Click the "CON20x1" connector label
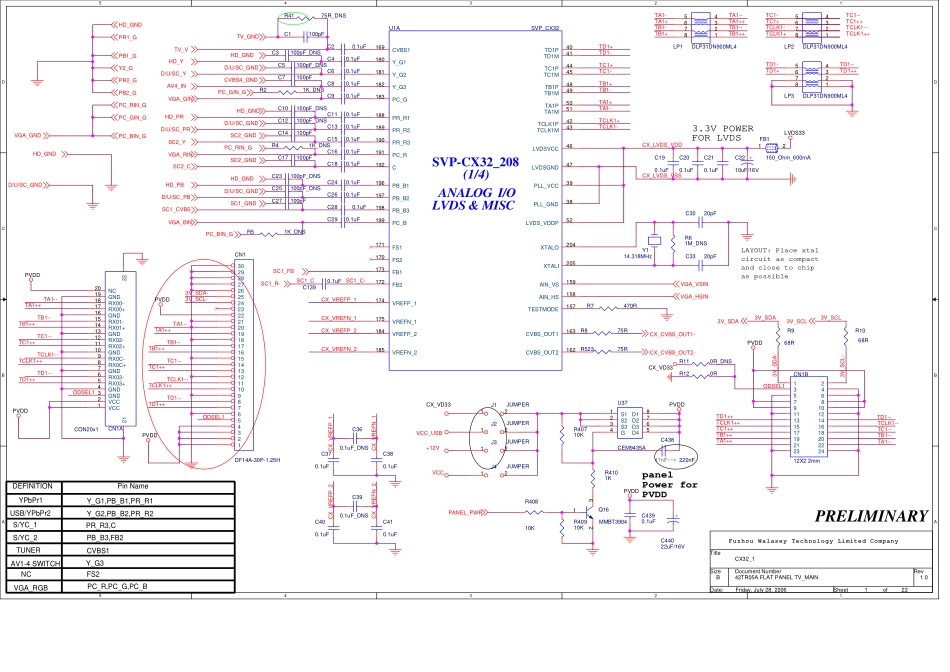Viewport: 950px width, 672px height. [86, 429]
